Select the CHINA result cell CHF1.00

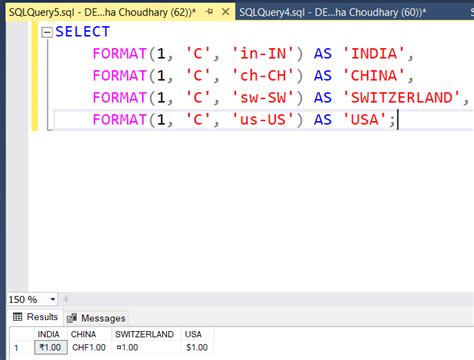(89, 348)
